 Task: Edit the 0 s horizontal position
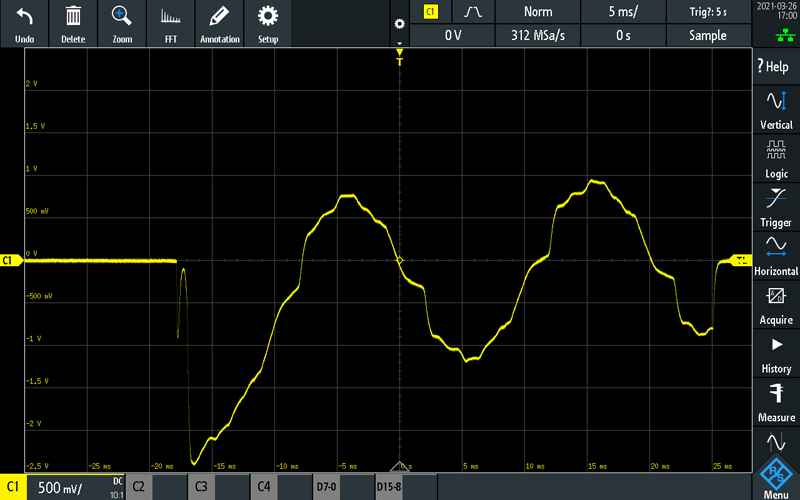tap(623, 35)
